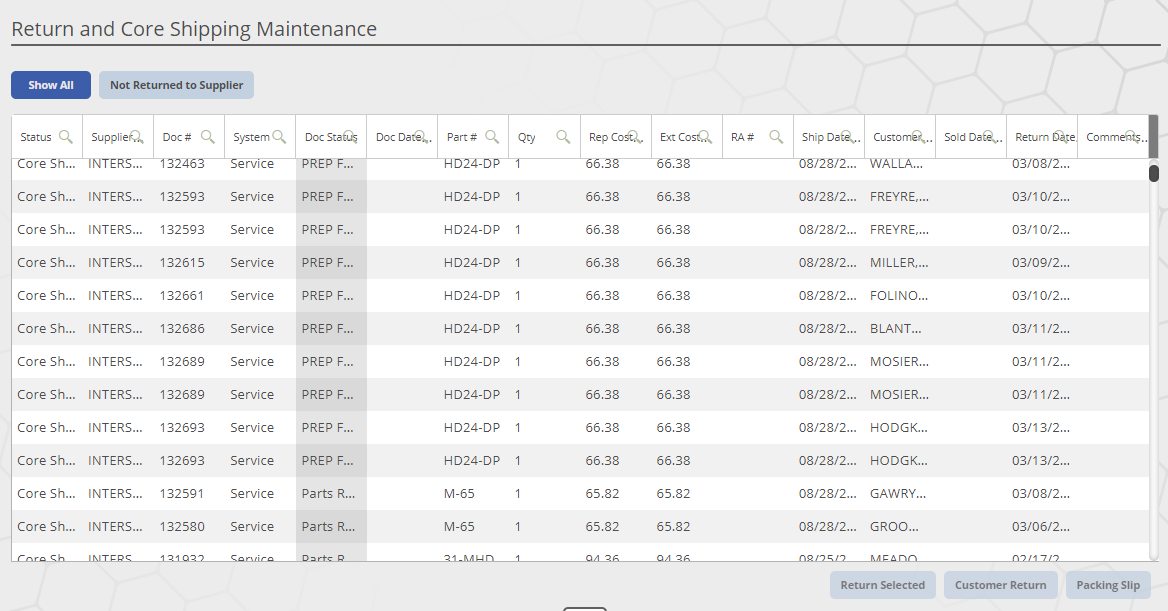The height and width of the screenshot is (611, 1168).
Task: Open search icon in Qty column header
Action: click(x=563, y=136)
